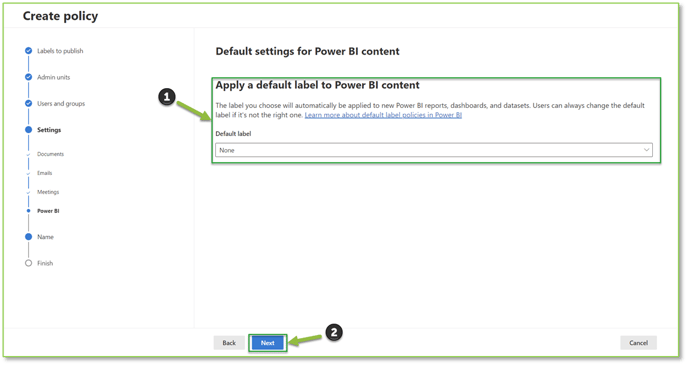
Task: Select the Power BI sub-step label
Action: pos(48,211)
